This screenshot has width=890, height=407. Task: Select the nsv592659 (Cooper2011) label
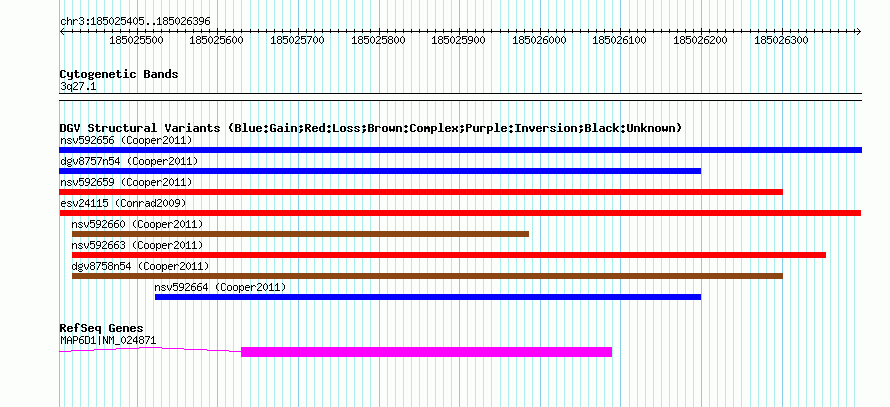pyautogui.click(x=126, y=182)
